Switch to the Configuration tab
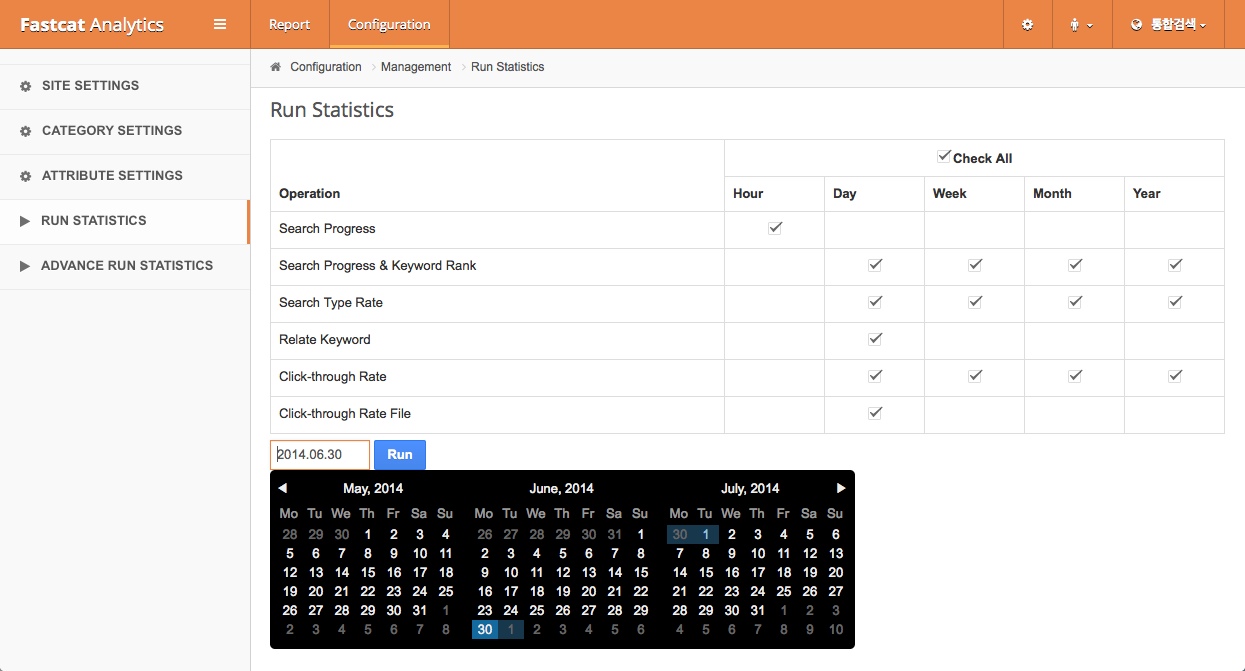This screenshot has width=1245, height=671. click(389, 24)
